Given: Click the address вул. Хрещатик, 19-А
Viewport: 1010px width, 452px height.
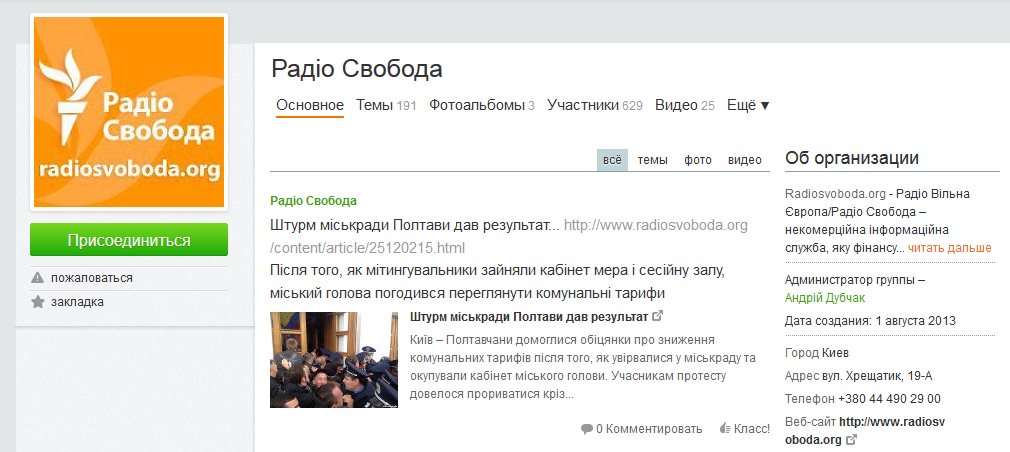Looking at the screenshot, I should tap(877, 376).
